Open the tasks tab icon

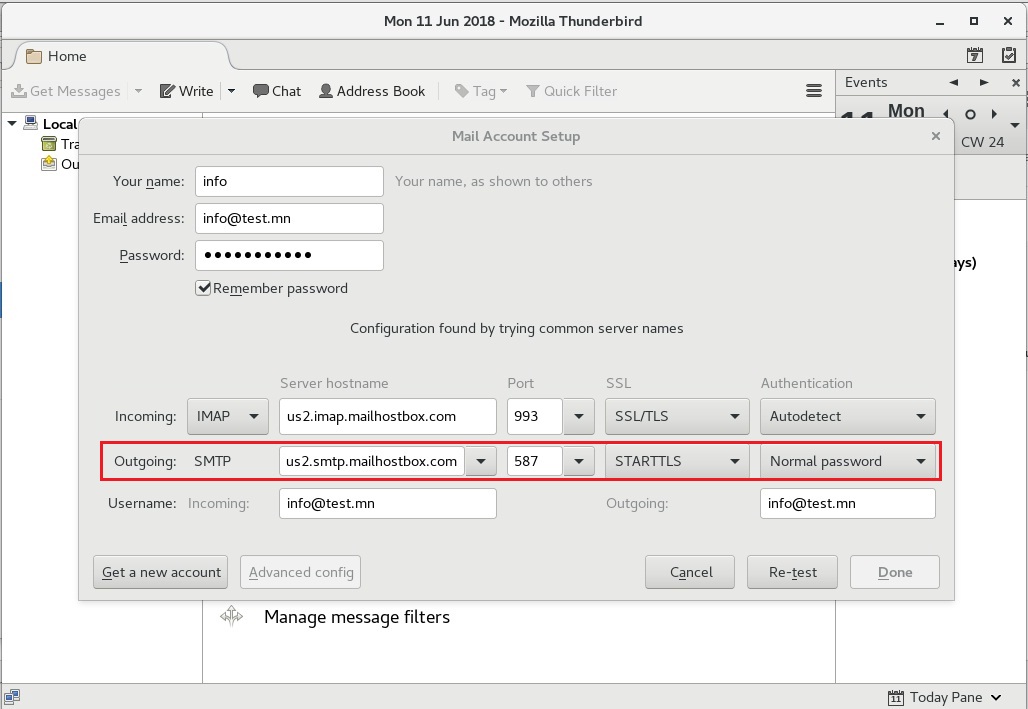pos(1009,55)
